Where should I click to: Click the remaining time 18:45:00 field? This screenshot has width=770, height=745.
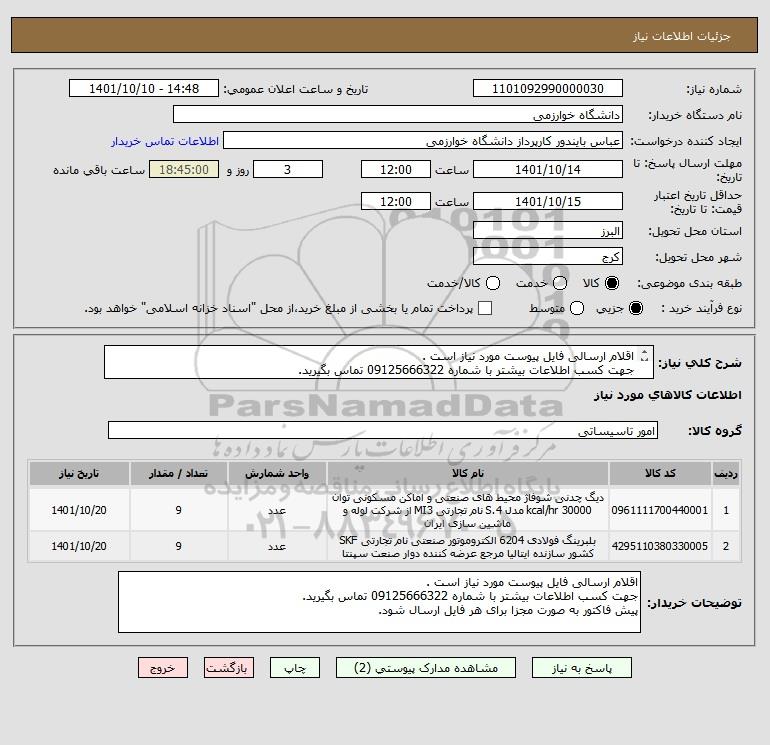tap(184, 169)
